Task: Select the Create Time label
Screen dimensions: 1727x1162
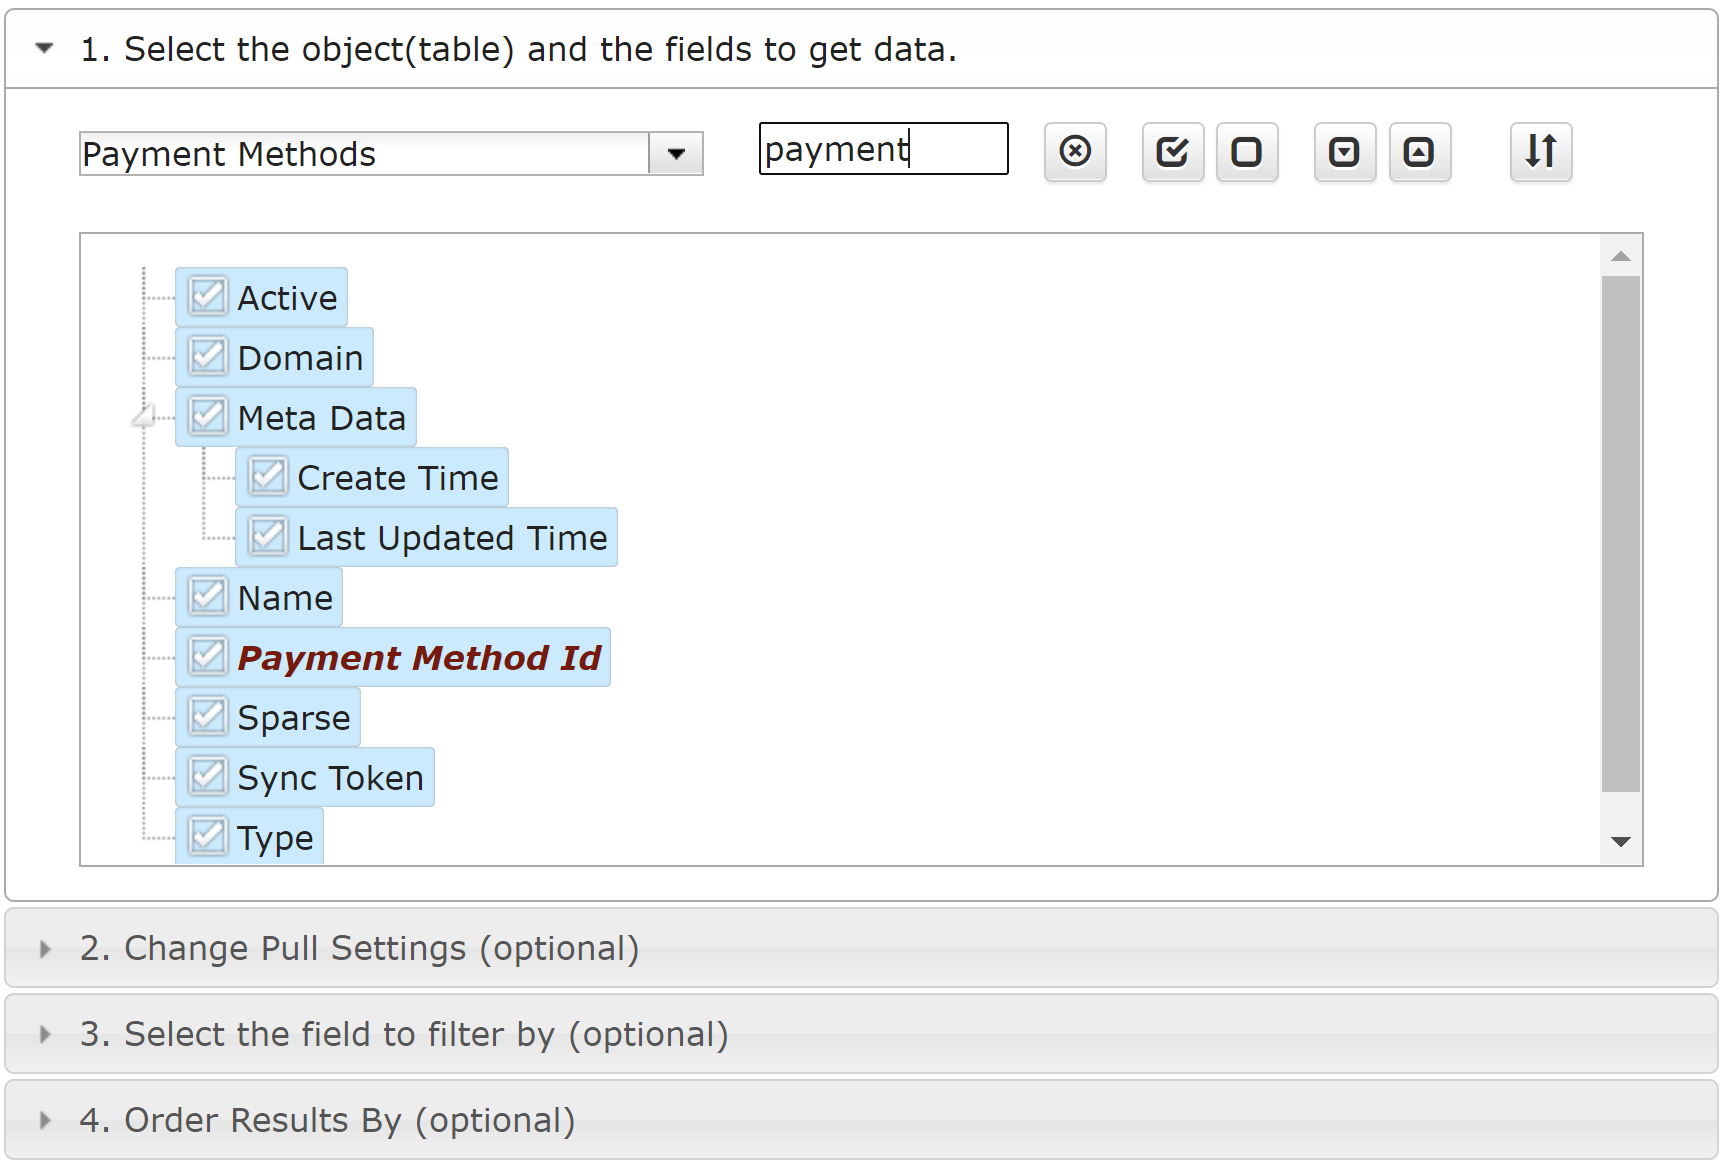Action: pos(398,478)
